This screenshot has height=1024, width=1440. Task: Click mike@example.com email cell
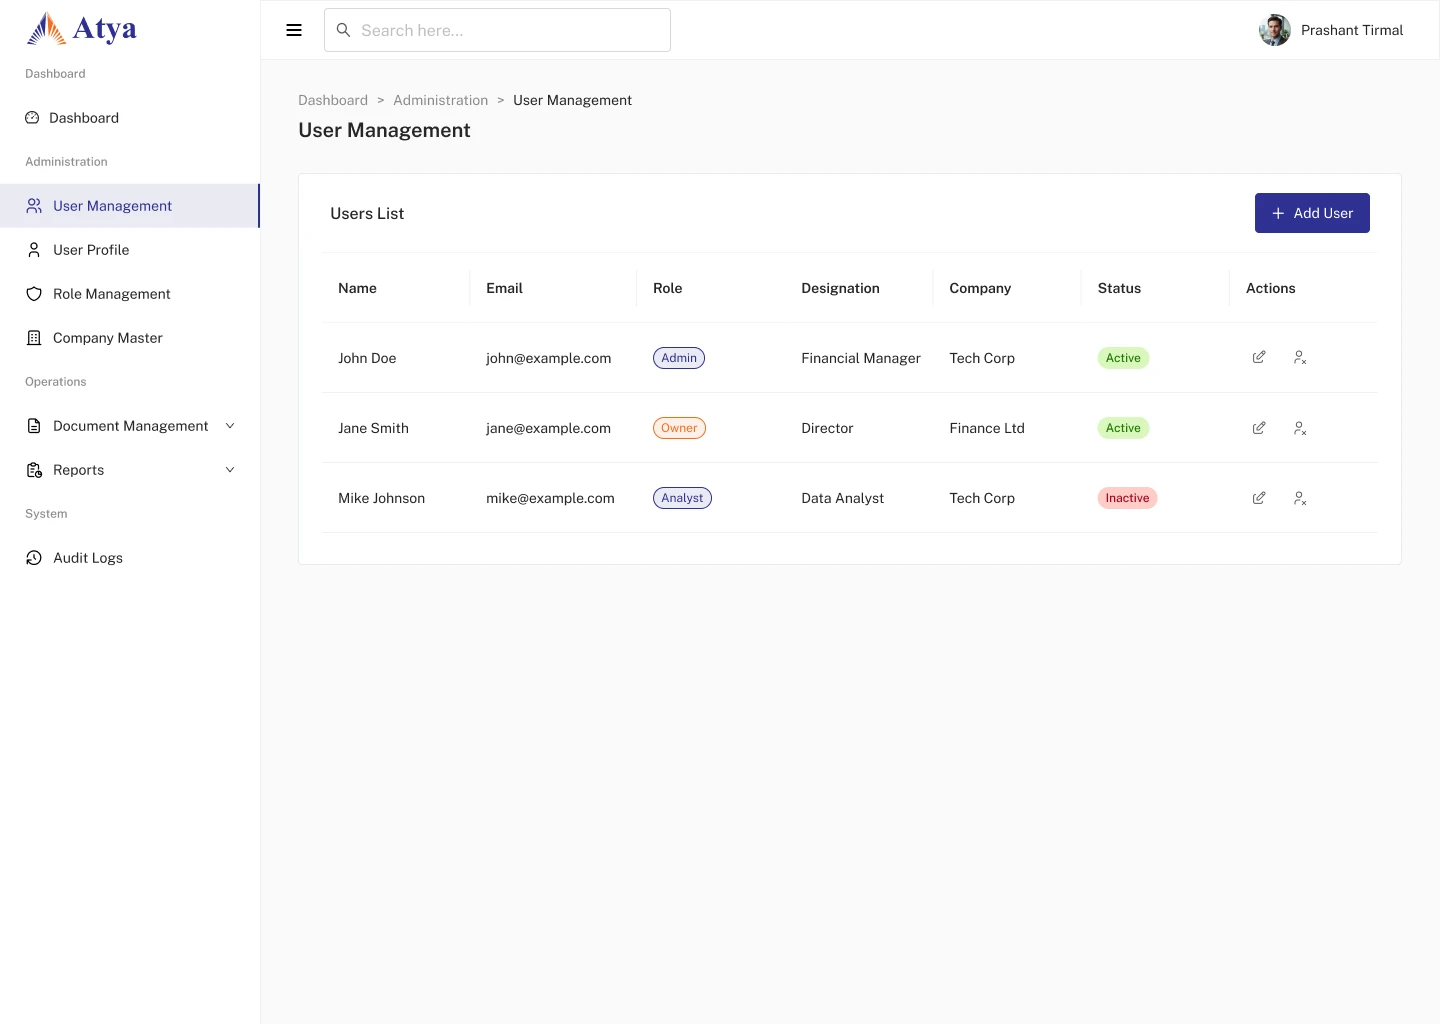[x=550, y=498]
